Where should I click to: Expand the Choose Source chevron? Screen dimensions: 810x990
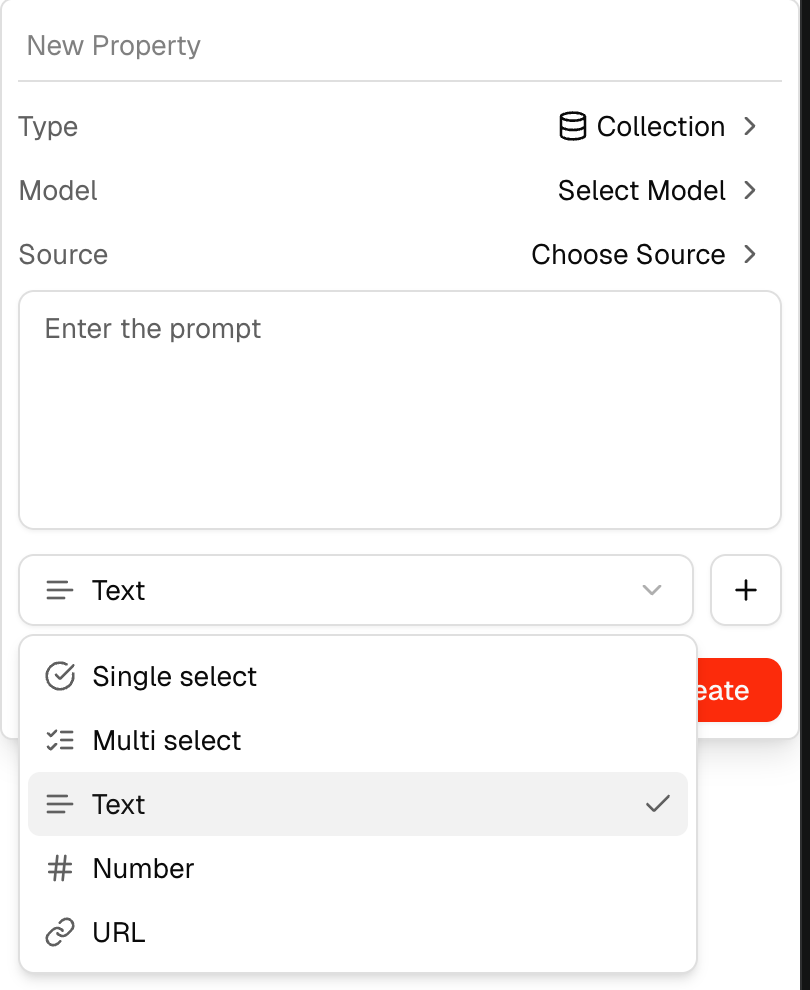pos(750,254)
